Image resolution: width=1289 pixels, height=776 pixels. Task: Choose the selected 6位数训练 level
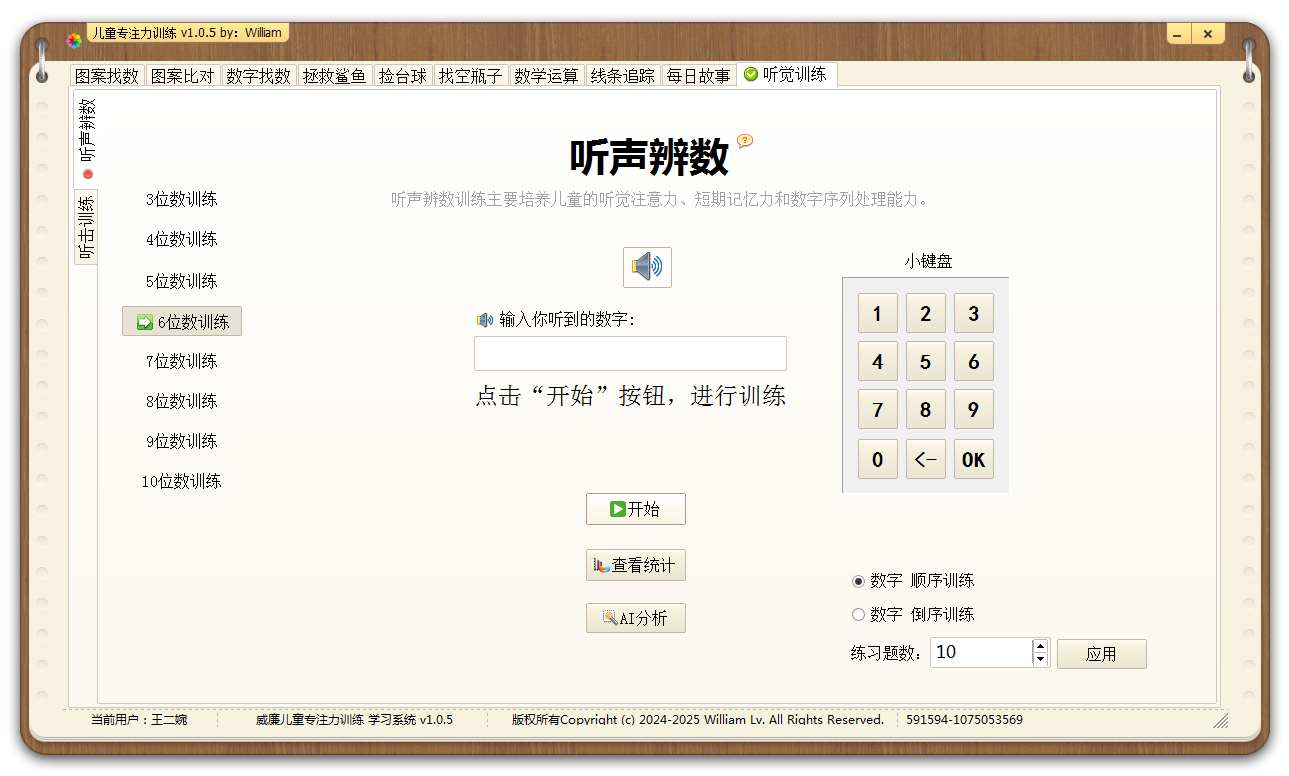[182, 322]
